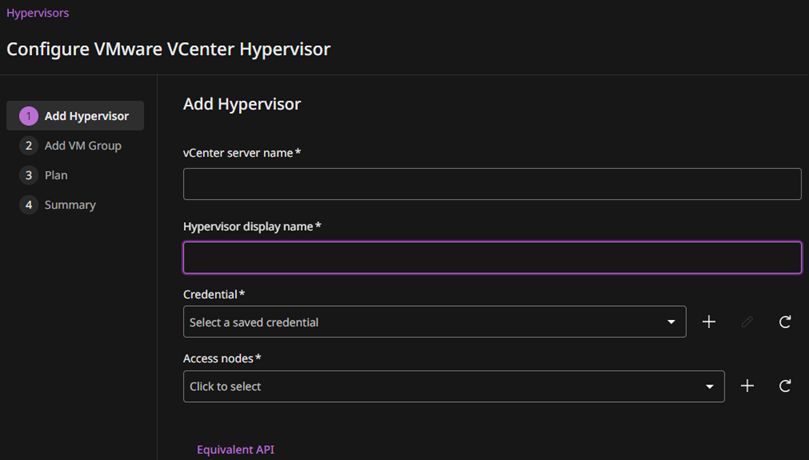Click the Access nodes field label
Screen dimensions: 809x460
tap(222, 358)
